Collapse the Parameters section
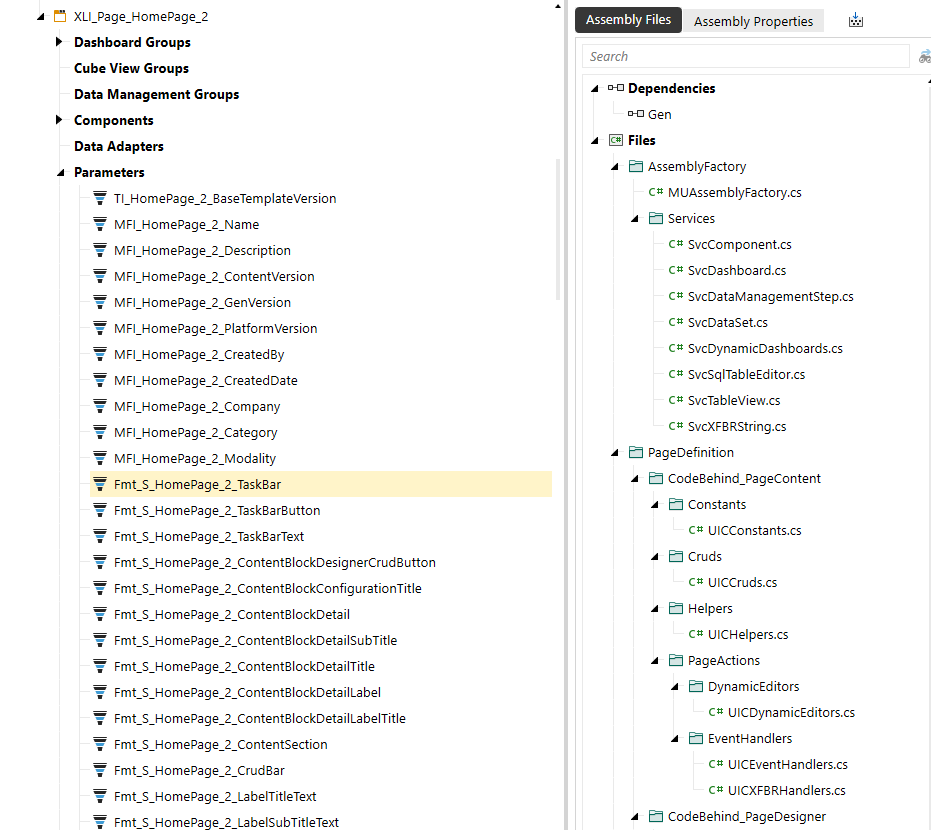The image size is (931, 830). tap(59, 172)
